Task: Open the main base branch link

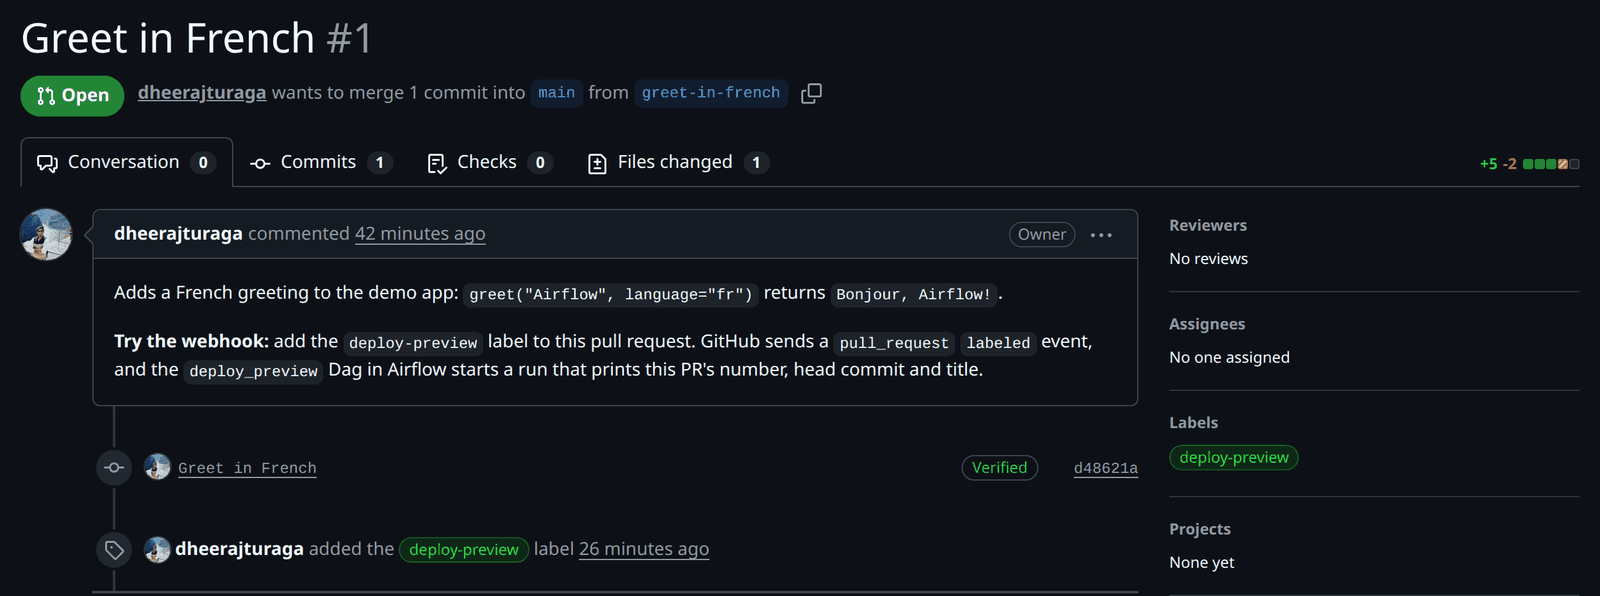Action: coord(556,93)
